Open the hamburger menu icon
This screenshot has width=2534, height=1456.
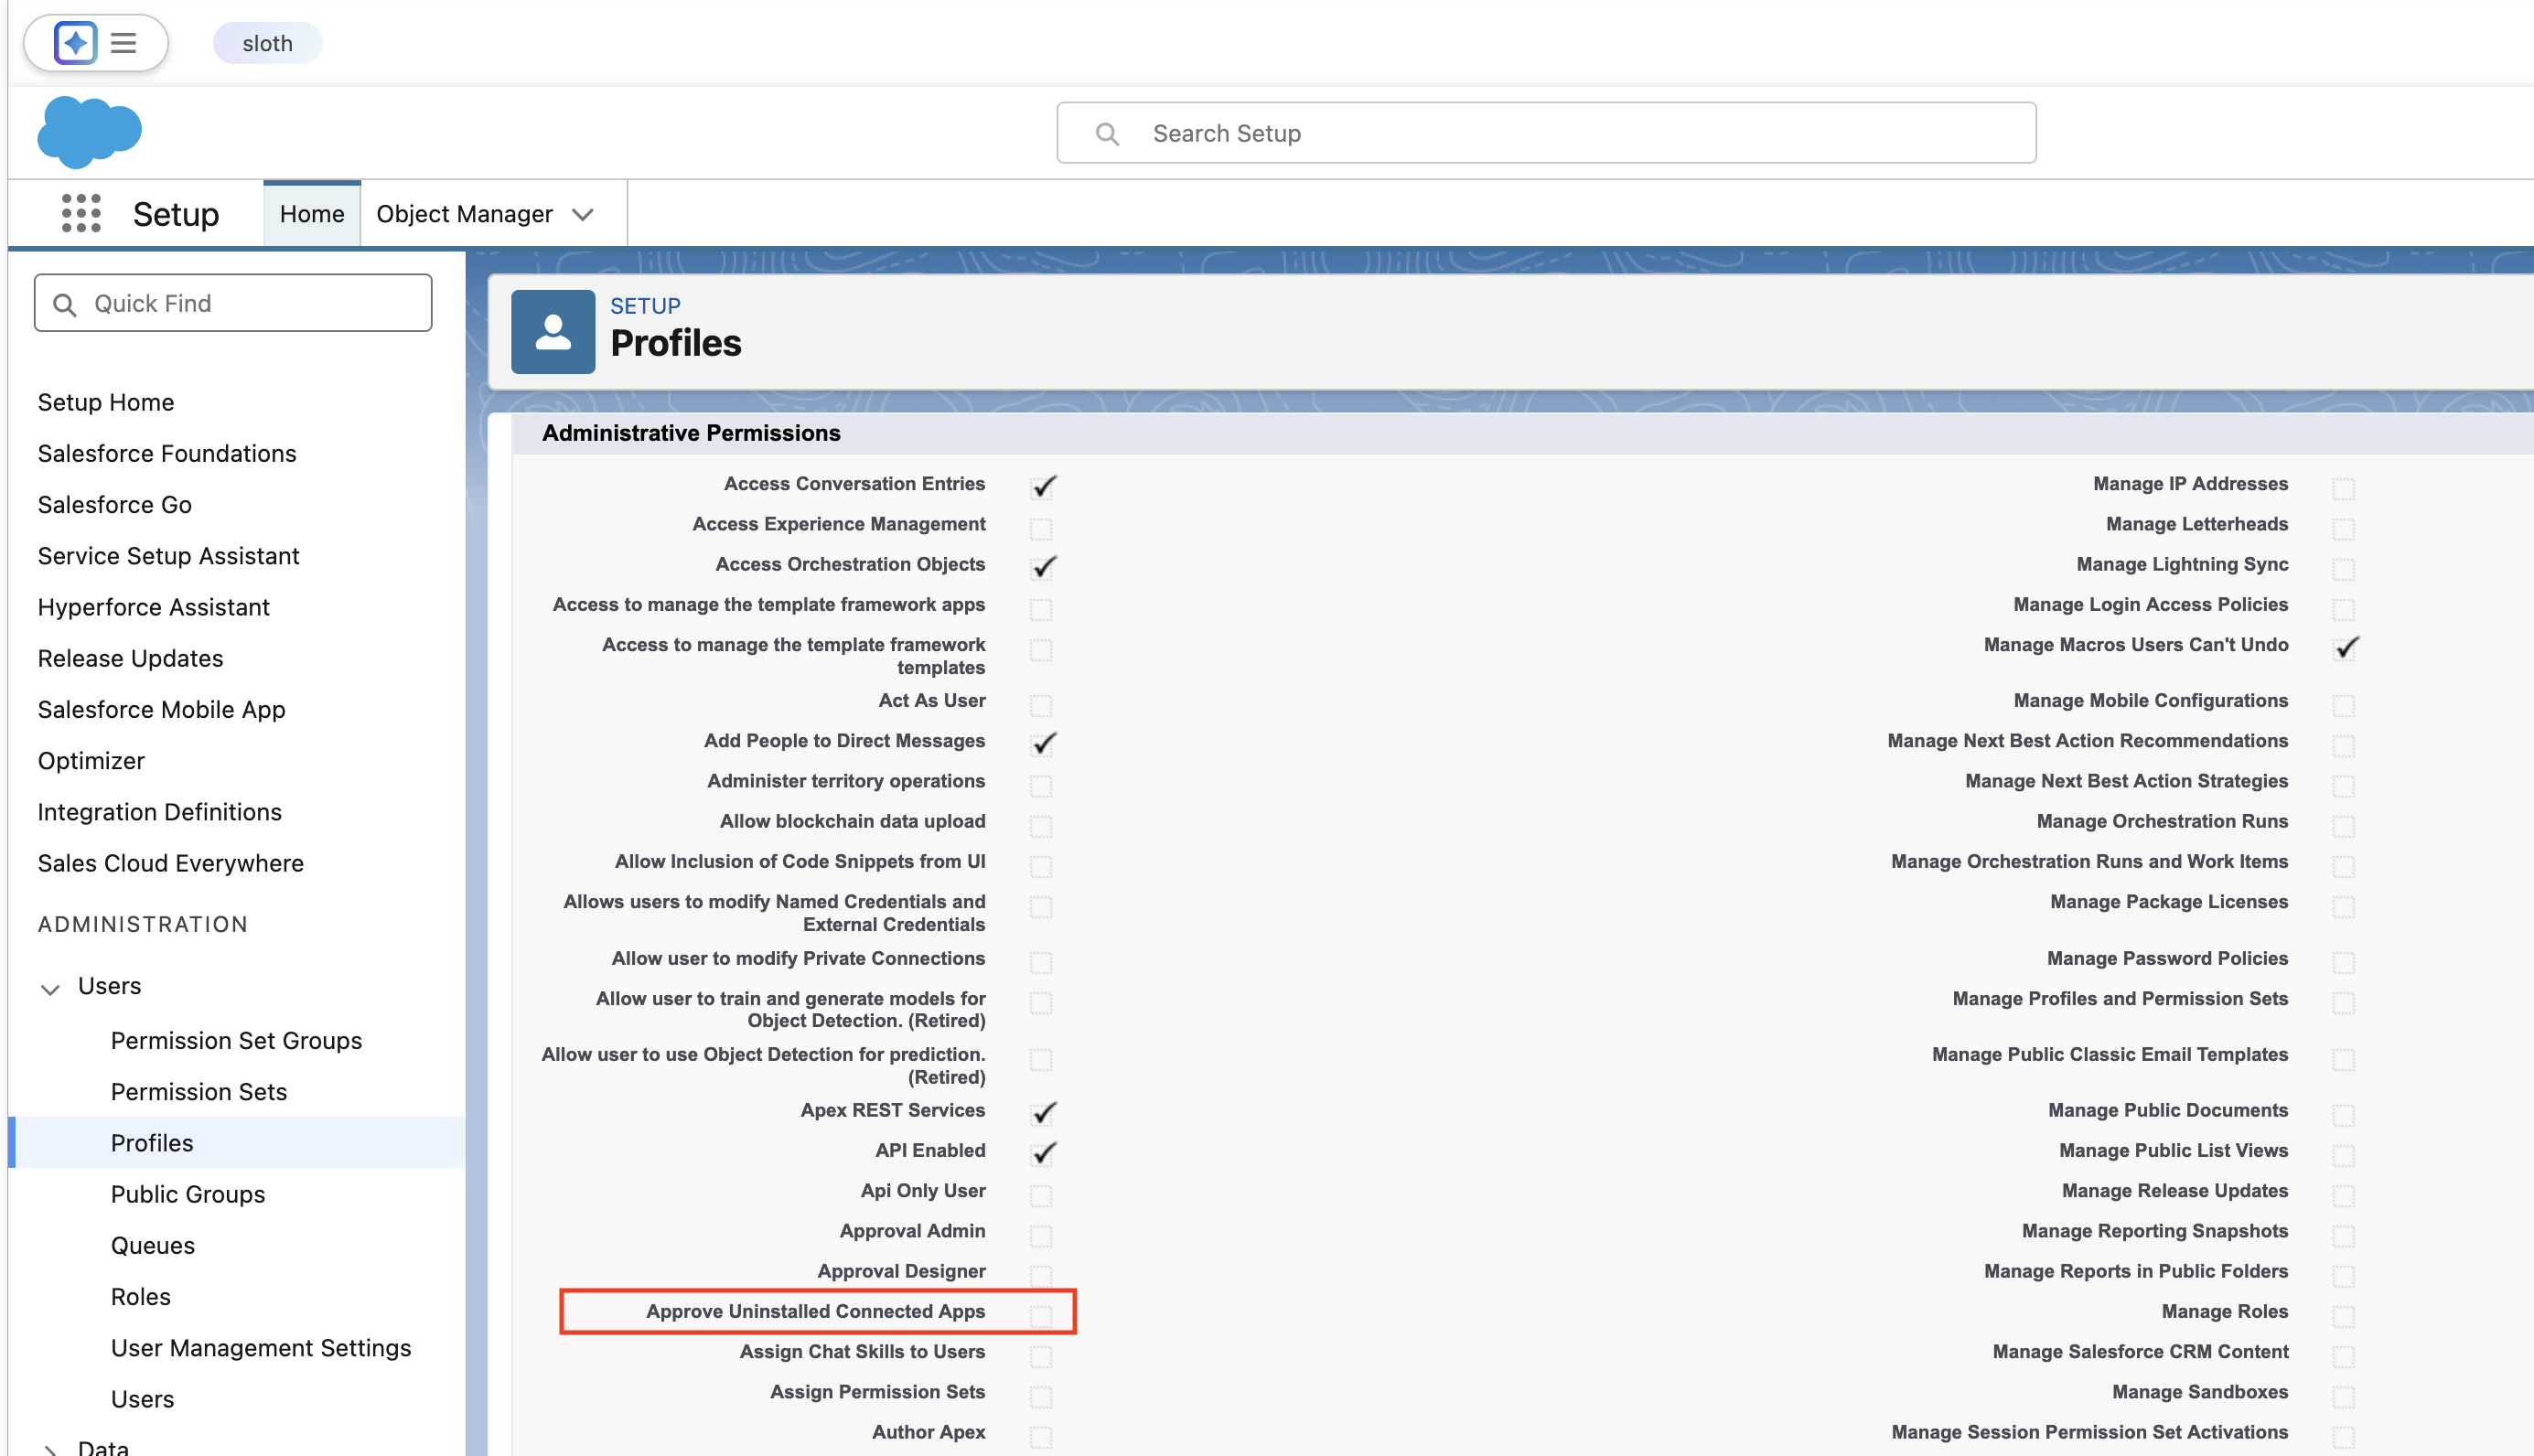[123, 43]
